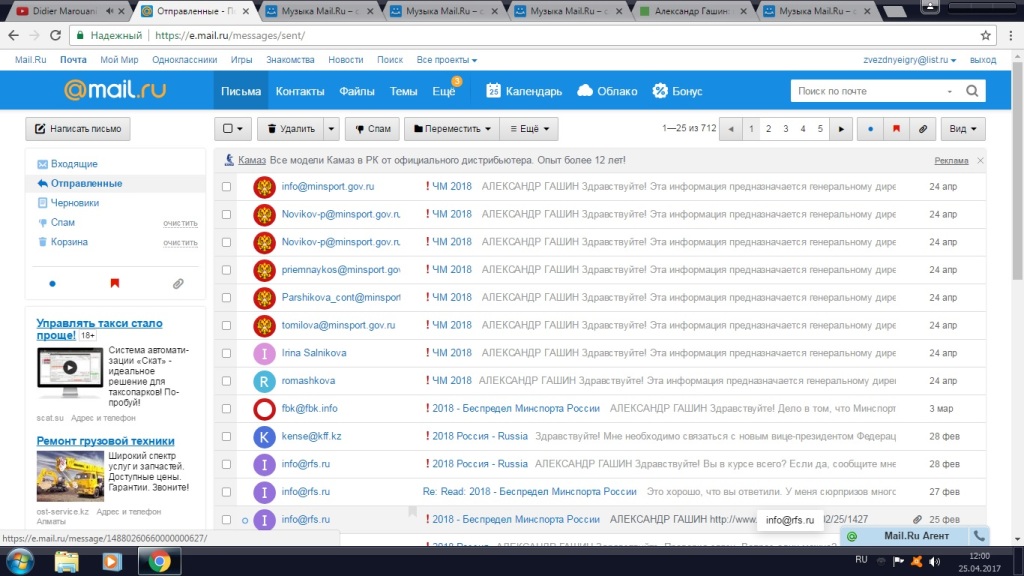
Task: Open the Черновики folder
Action: (x=74, y=203)
